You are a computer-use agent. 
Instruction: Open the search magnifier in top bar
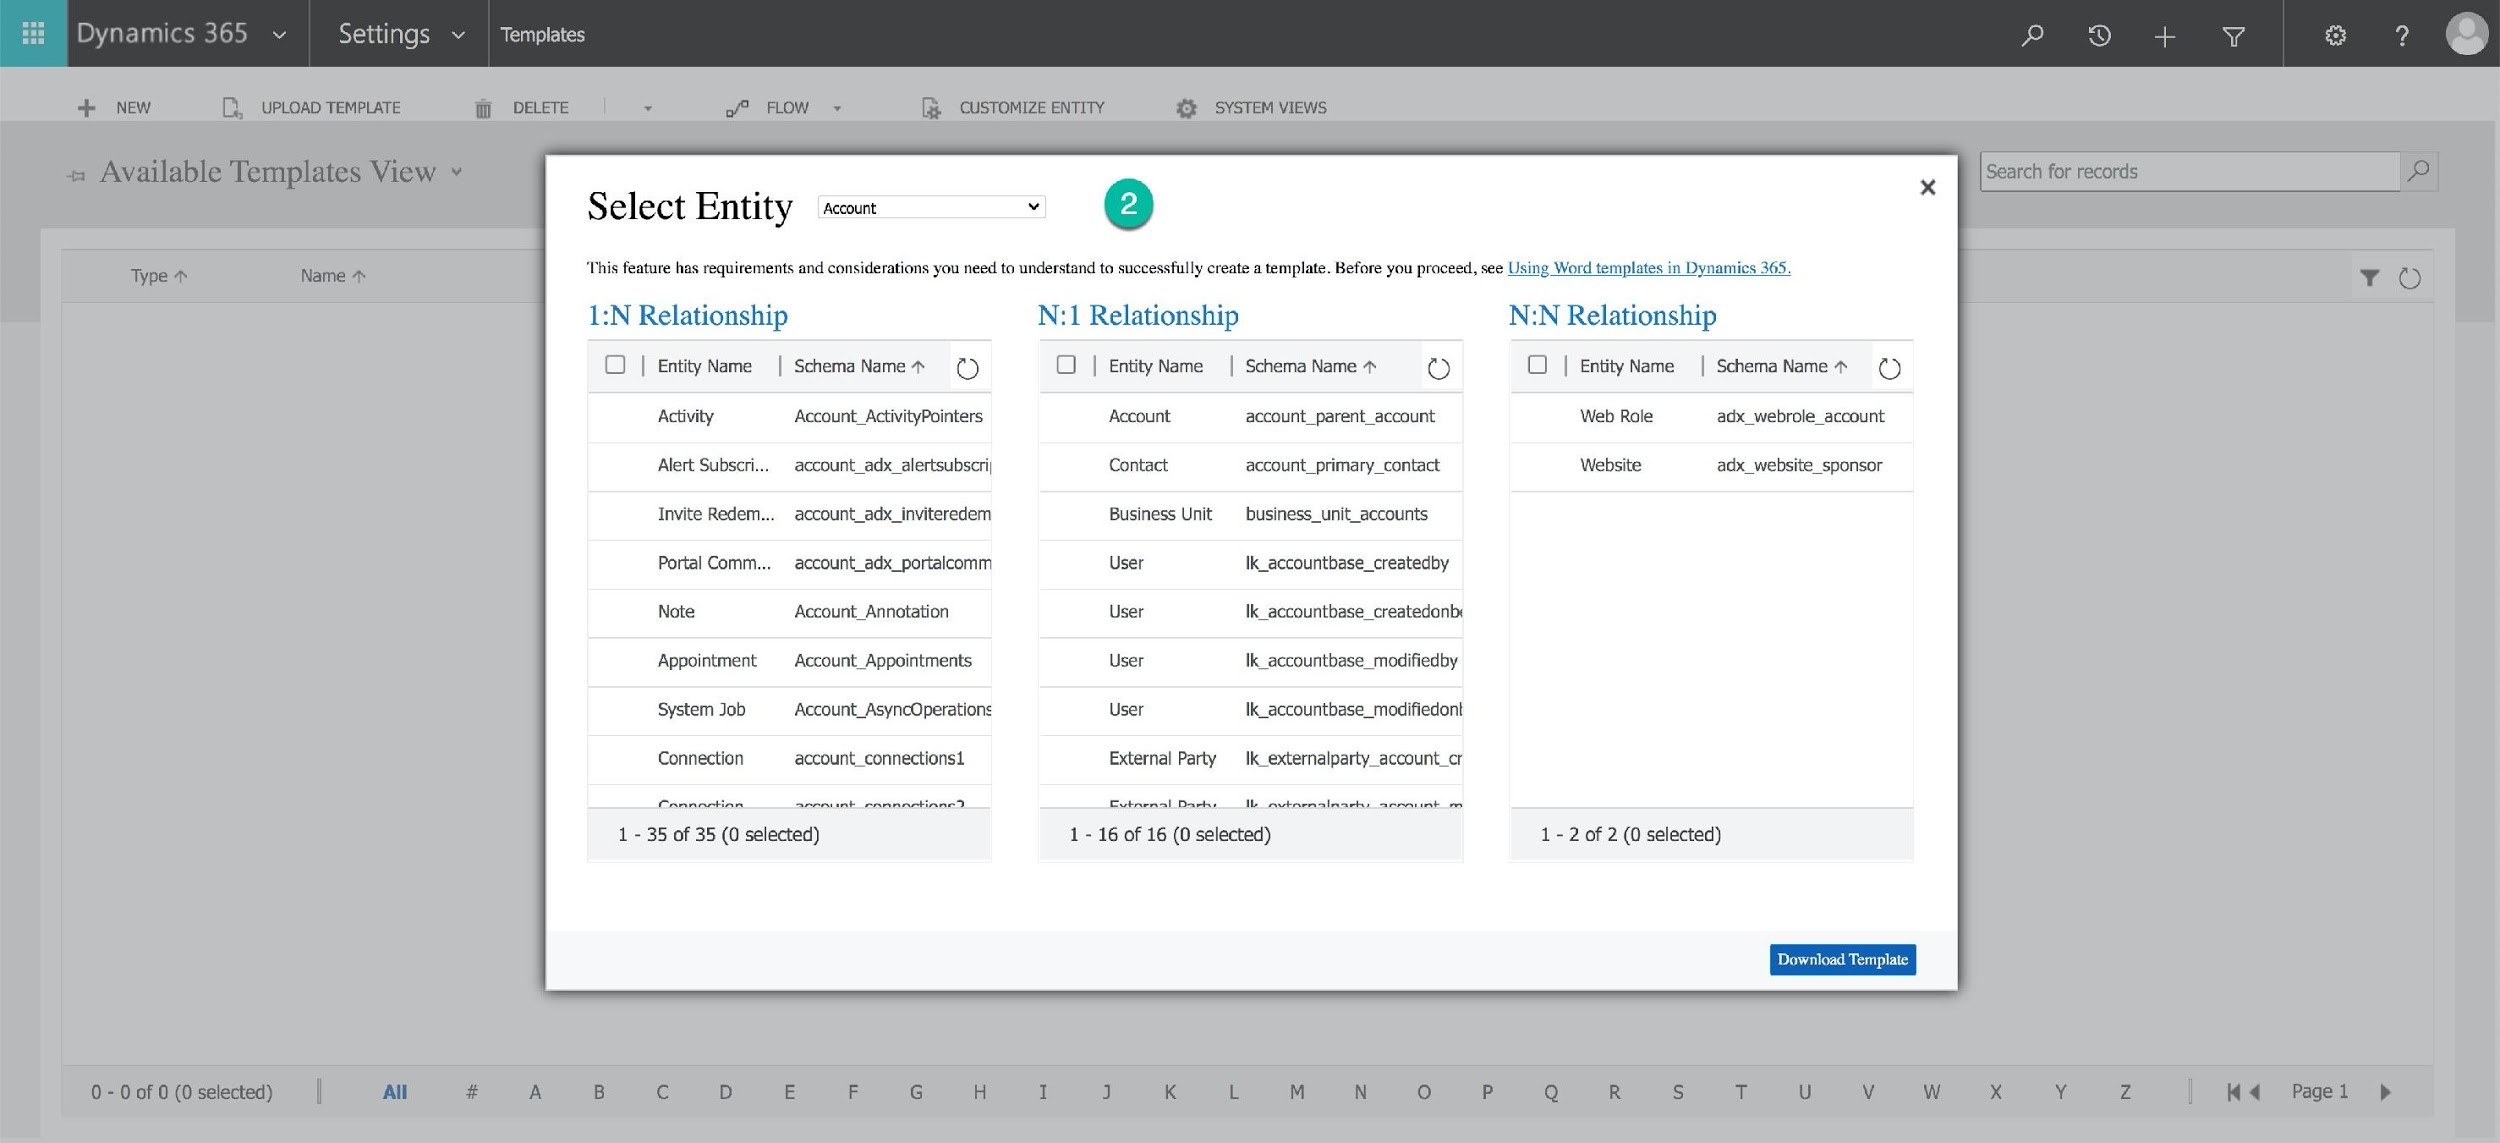tap(2031, 36)
